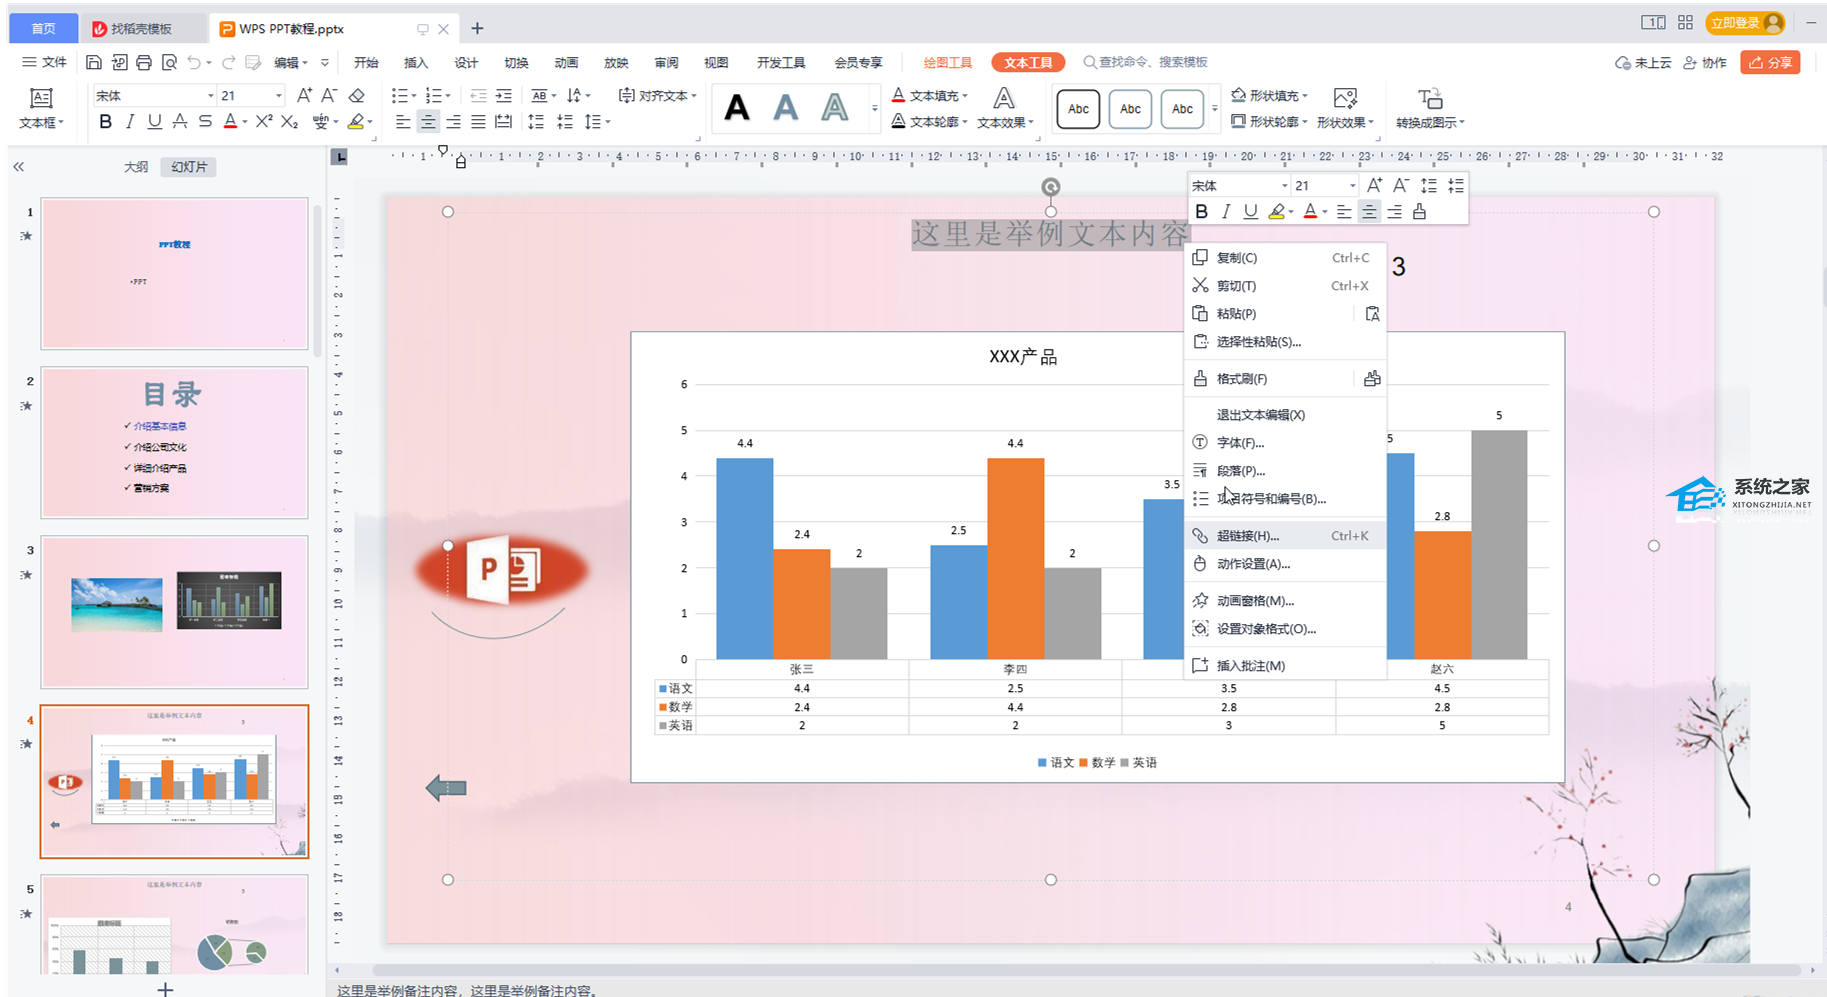
Task: Toggle Underline in the ribbon font group
Action: 154,121
